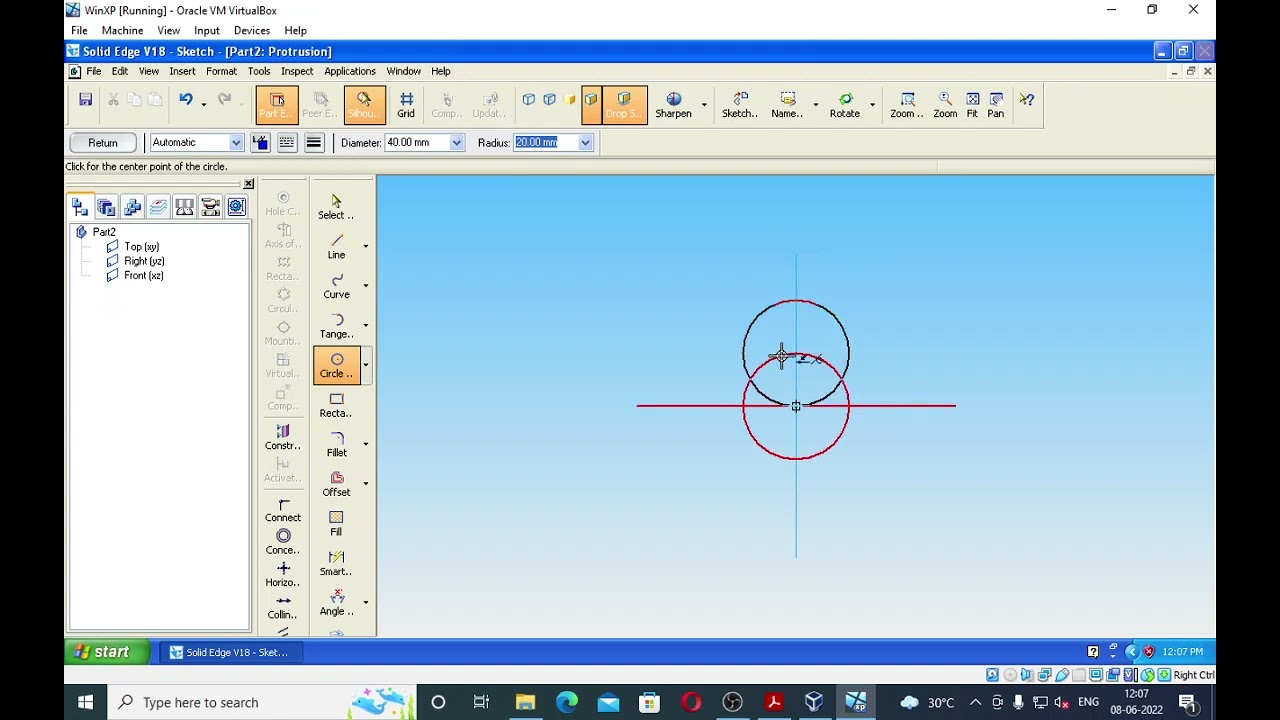
Task: Click the Rotate view tool
Action: point(845,104)
